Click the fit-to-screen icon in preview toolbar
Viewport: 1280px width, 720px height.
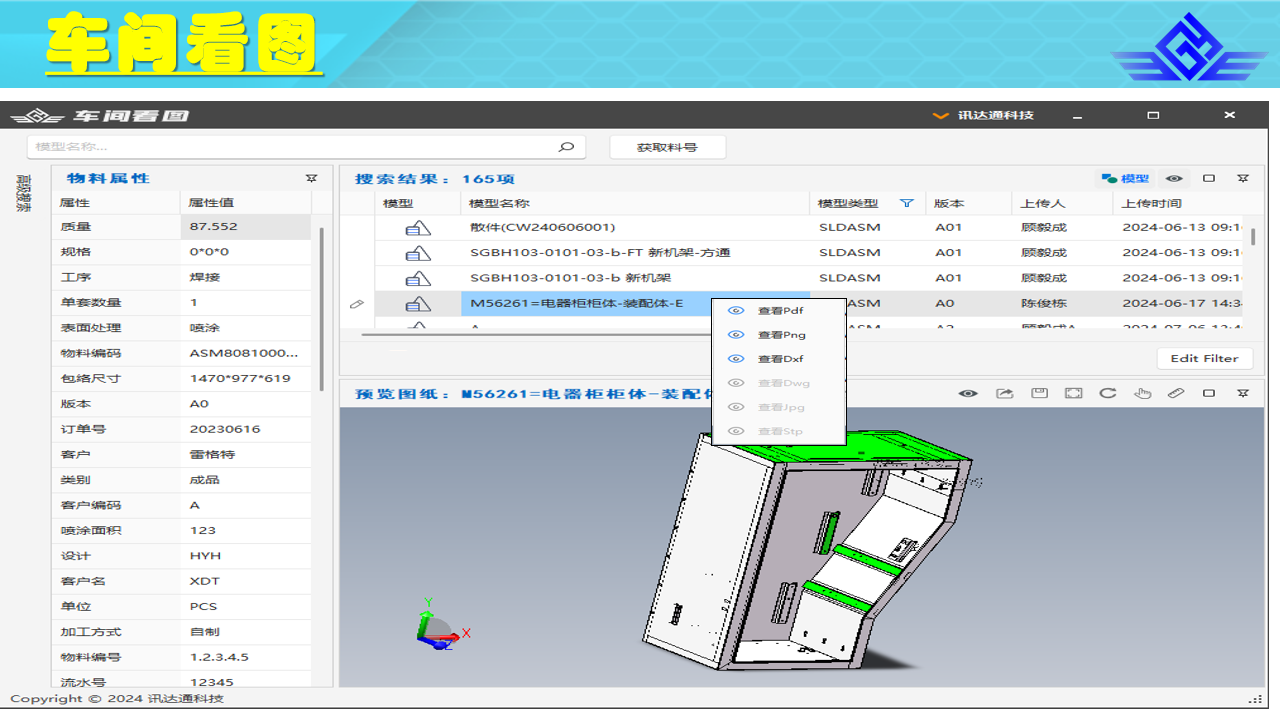[1073, 393]
